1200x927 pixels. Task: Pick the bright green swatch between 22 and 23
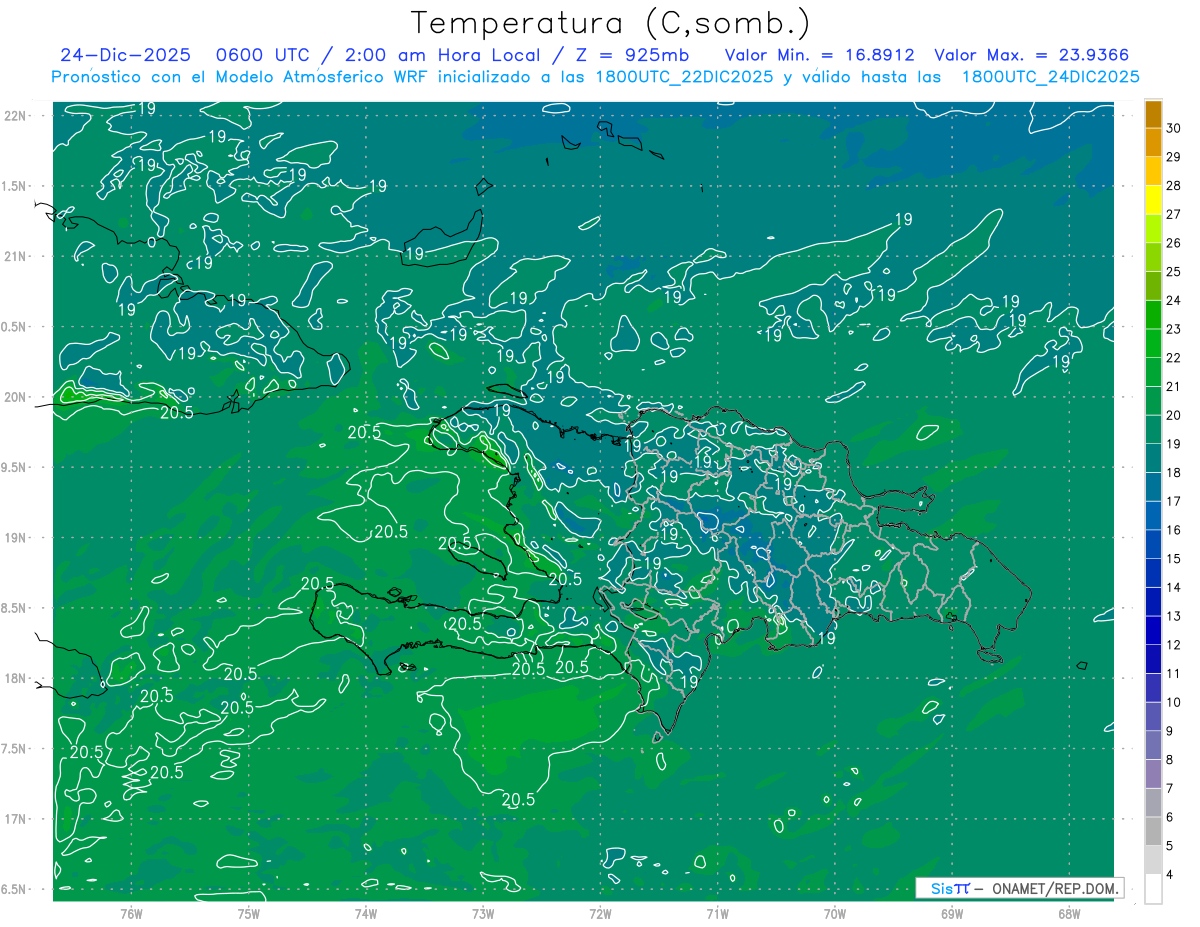click(x=1153, y=343)
